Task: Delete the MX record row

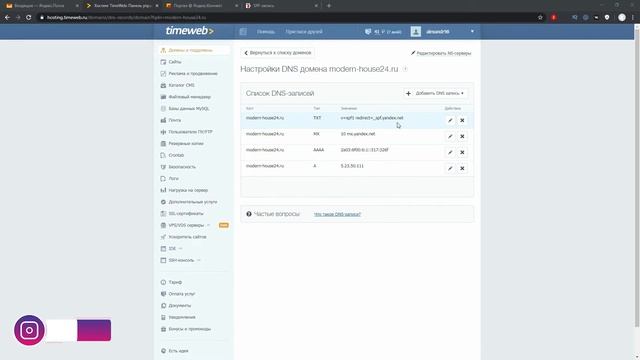Action: tap(462, 136)
